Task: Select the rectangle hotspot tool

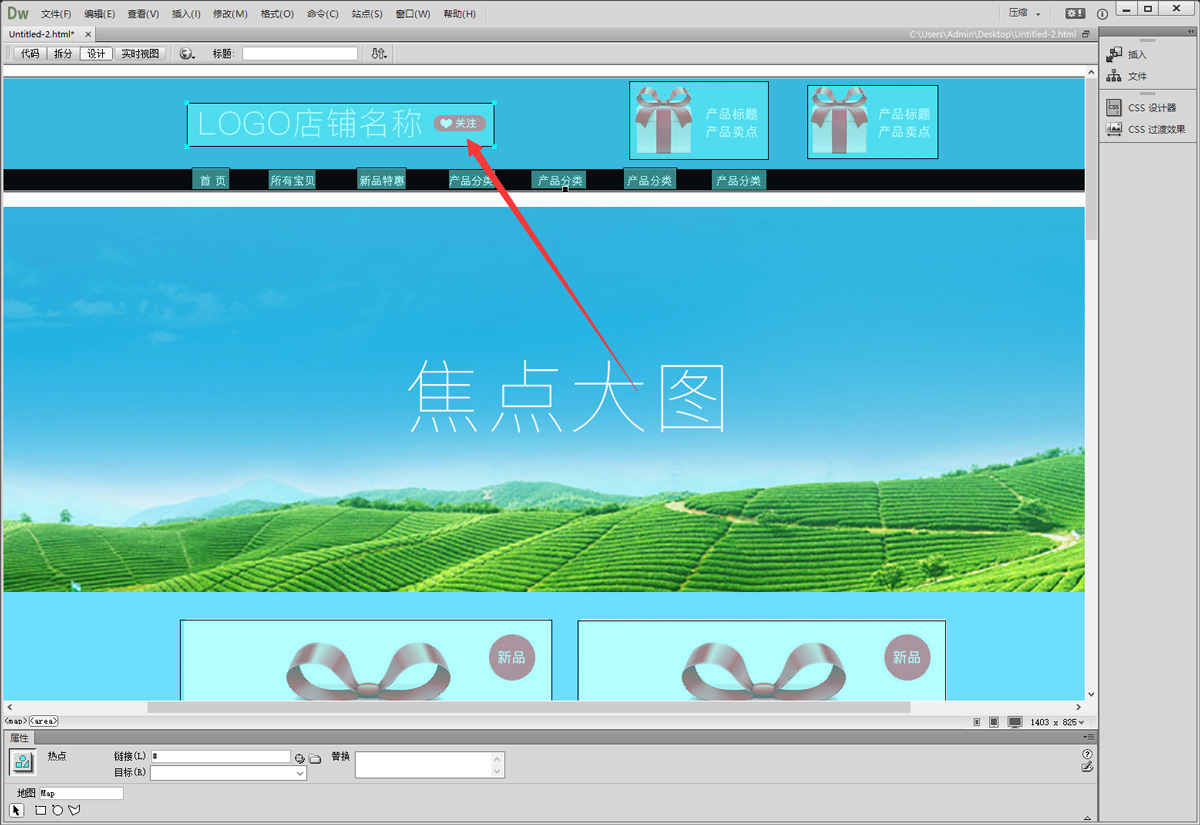Action: pos(41,810)
